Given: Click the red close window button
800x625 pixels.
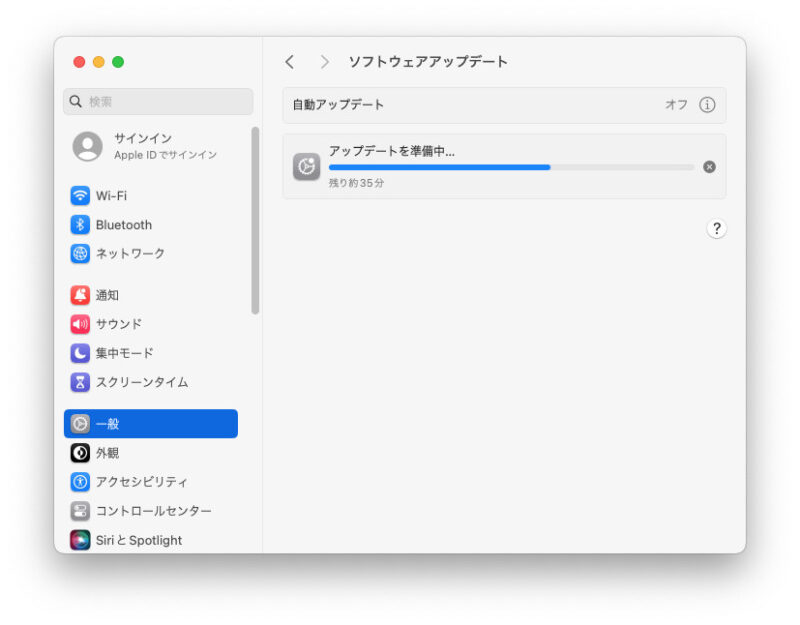Looking at the screenshot, I should [x=79, y=62].
